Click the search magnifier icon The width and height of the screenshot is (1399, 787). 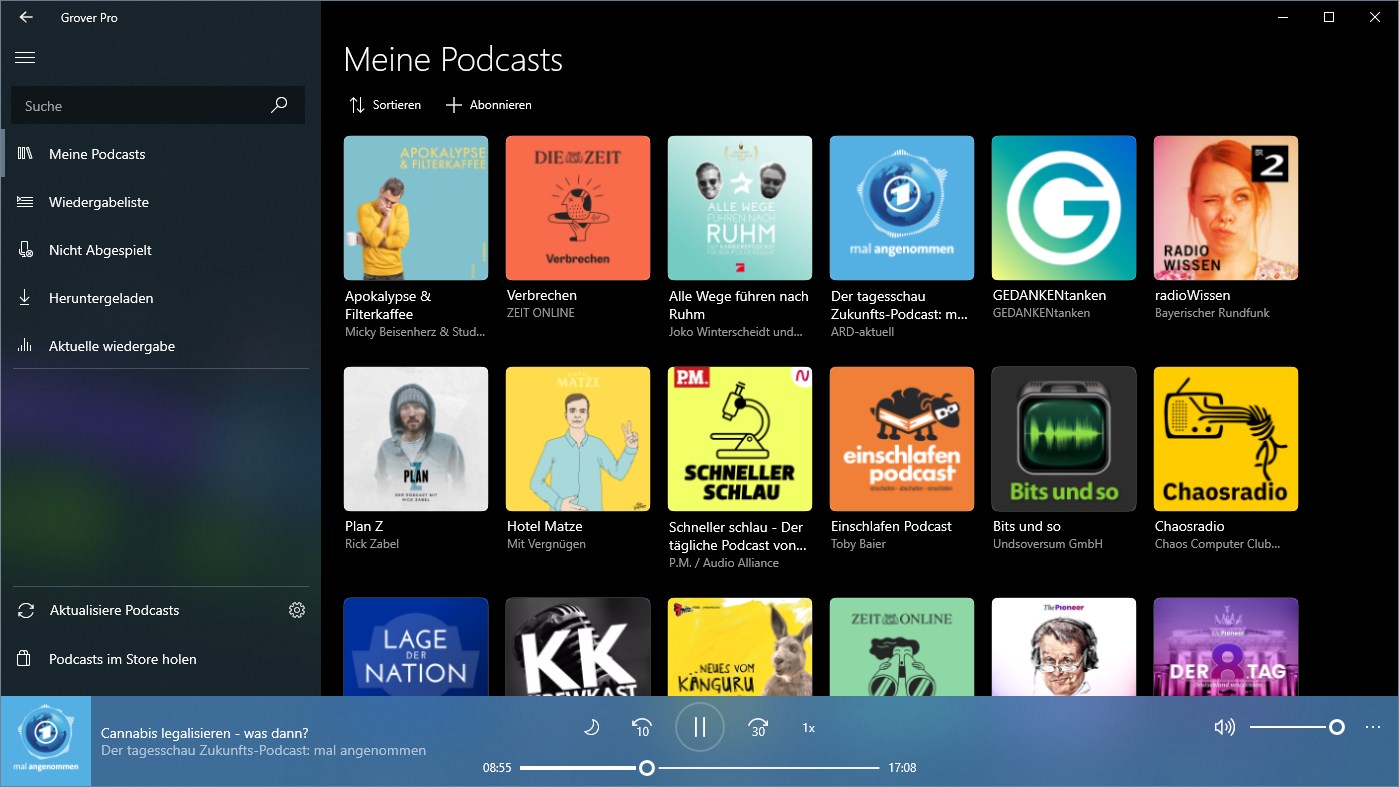click(x=279, y=105)
